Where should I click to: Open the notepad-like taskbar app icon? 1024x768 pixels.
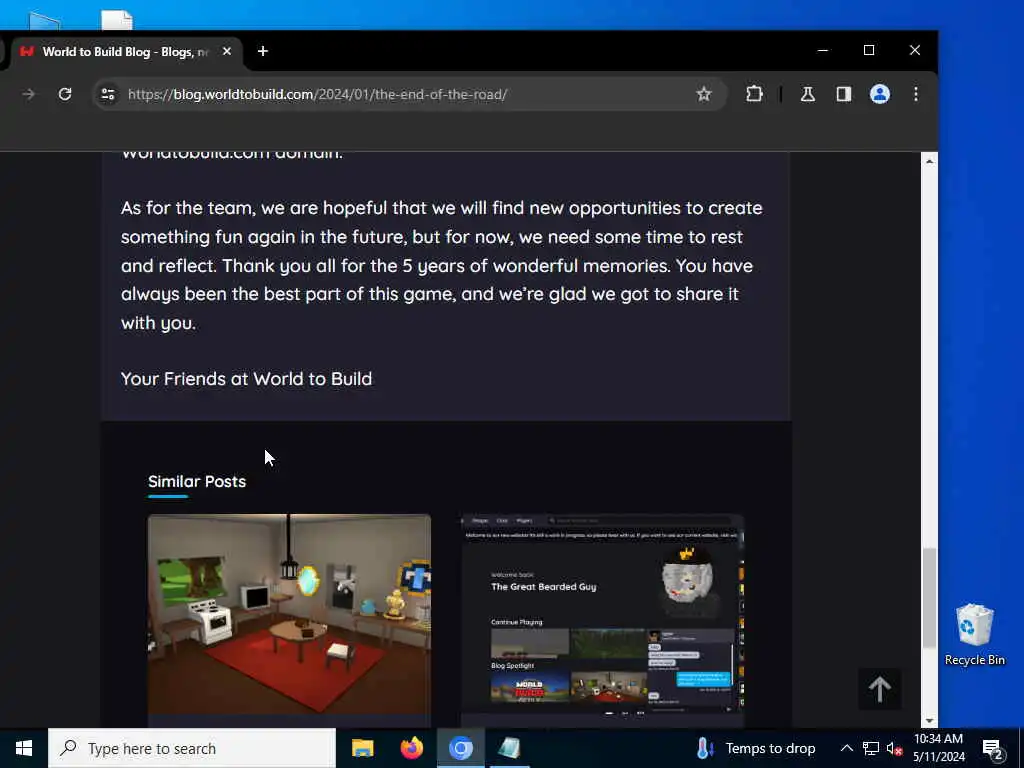(x=509, y=748)
